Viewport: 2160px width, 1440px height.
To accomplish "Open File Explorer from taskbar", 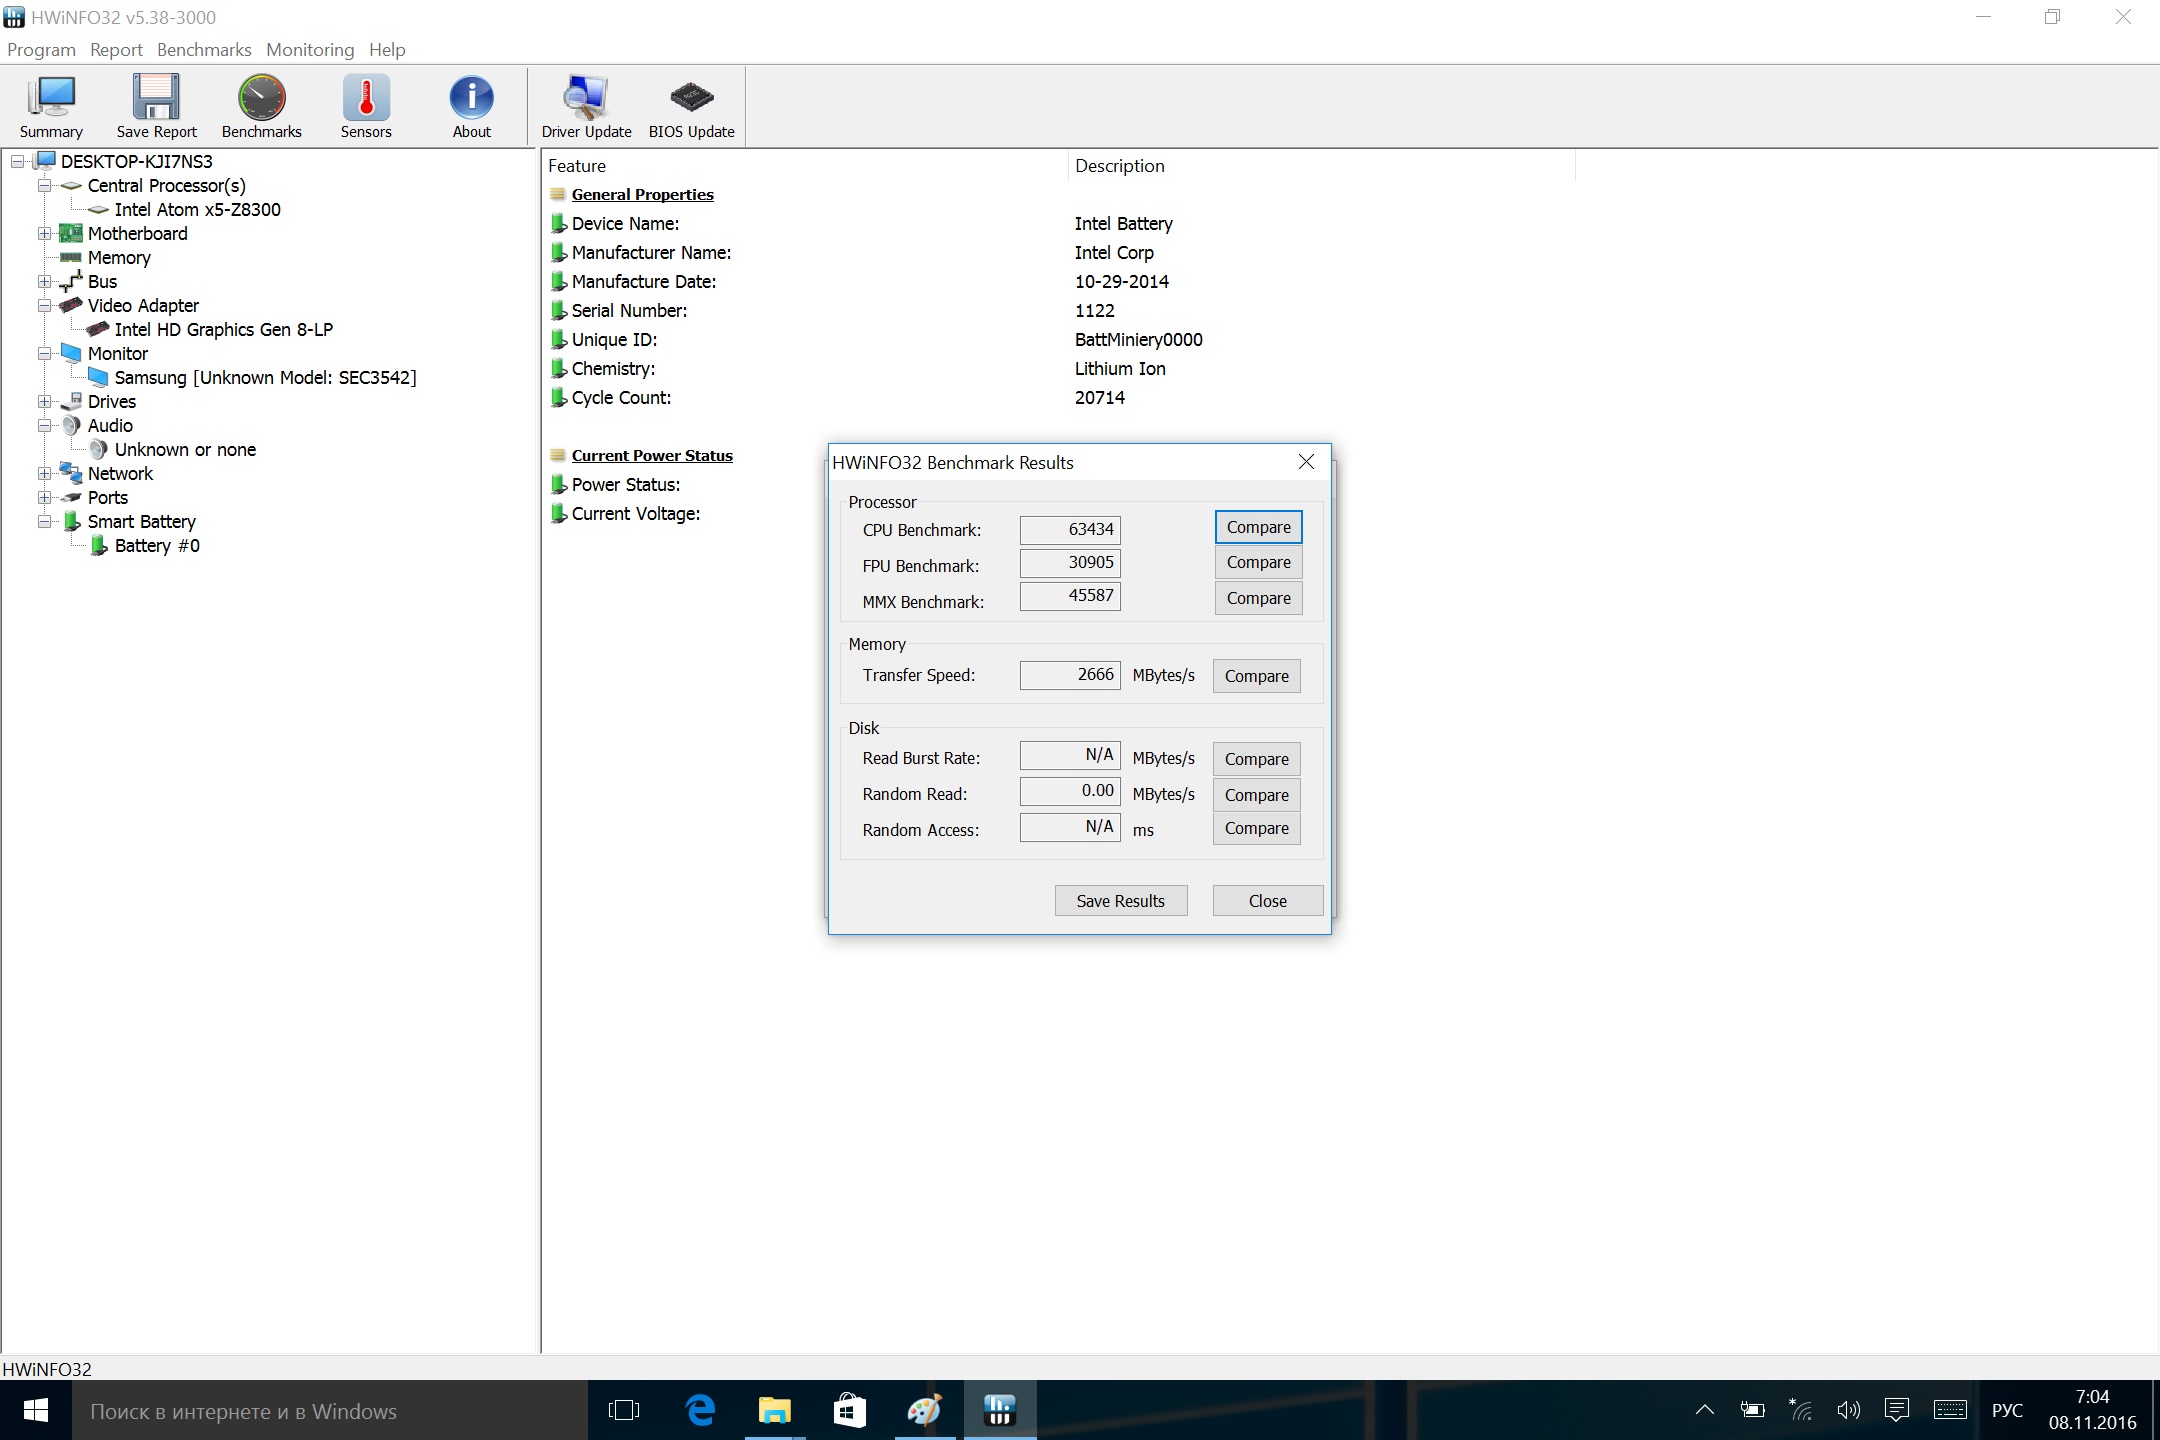I will 774,1410.
